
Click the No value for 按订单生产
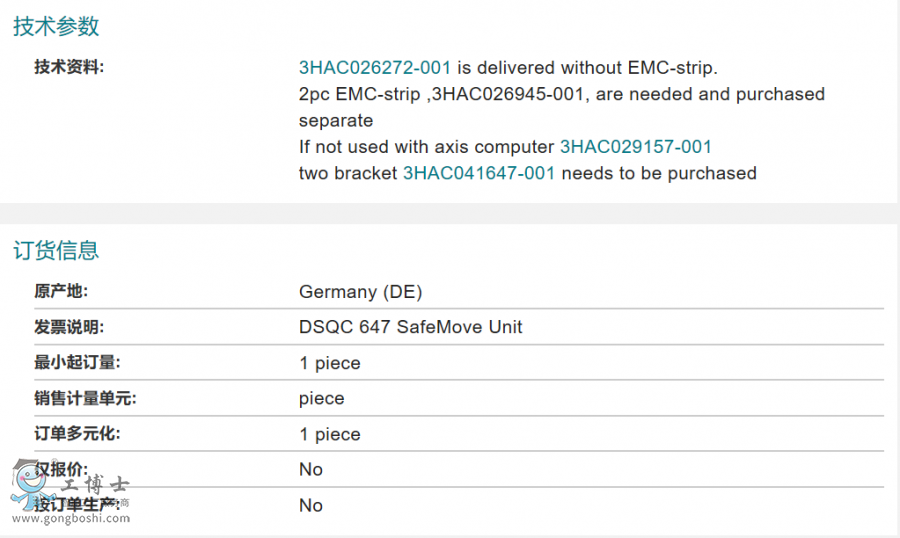[310, 505]
